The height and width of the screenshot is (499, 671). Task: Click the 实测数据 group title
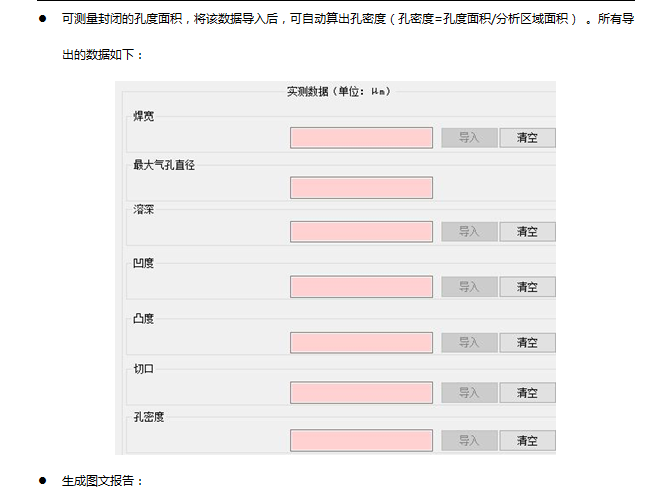[x=337, y=92]
